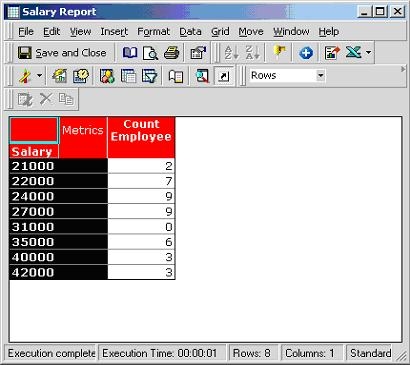Click the blue plus add icon
The width and height of the screenshot is (410, 365).
tap(306, 53)
